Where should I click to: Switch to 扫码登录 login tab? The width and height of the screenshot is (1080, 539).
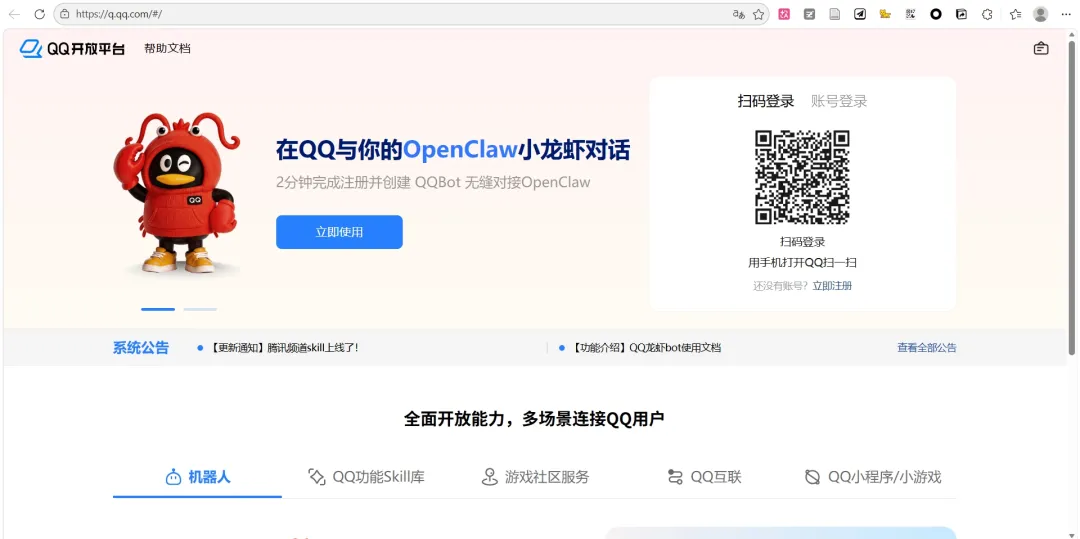[766, 101]
